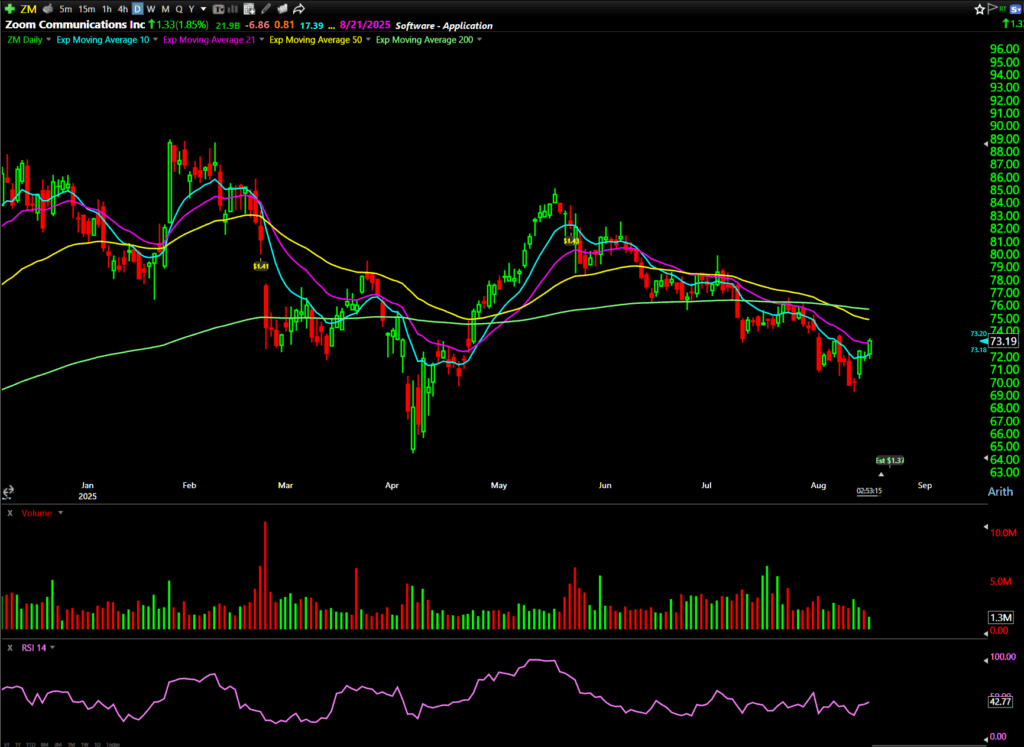Click the ZM ticker symbol box
Image resolution: width=1024 pixels, height=747 pixels.
pos(28,9)
